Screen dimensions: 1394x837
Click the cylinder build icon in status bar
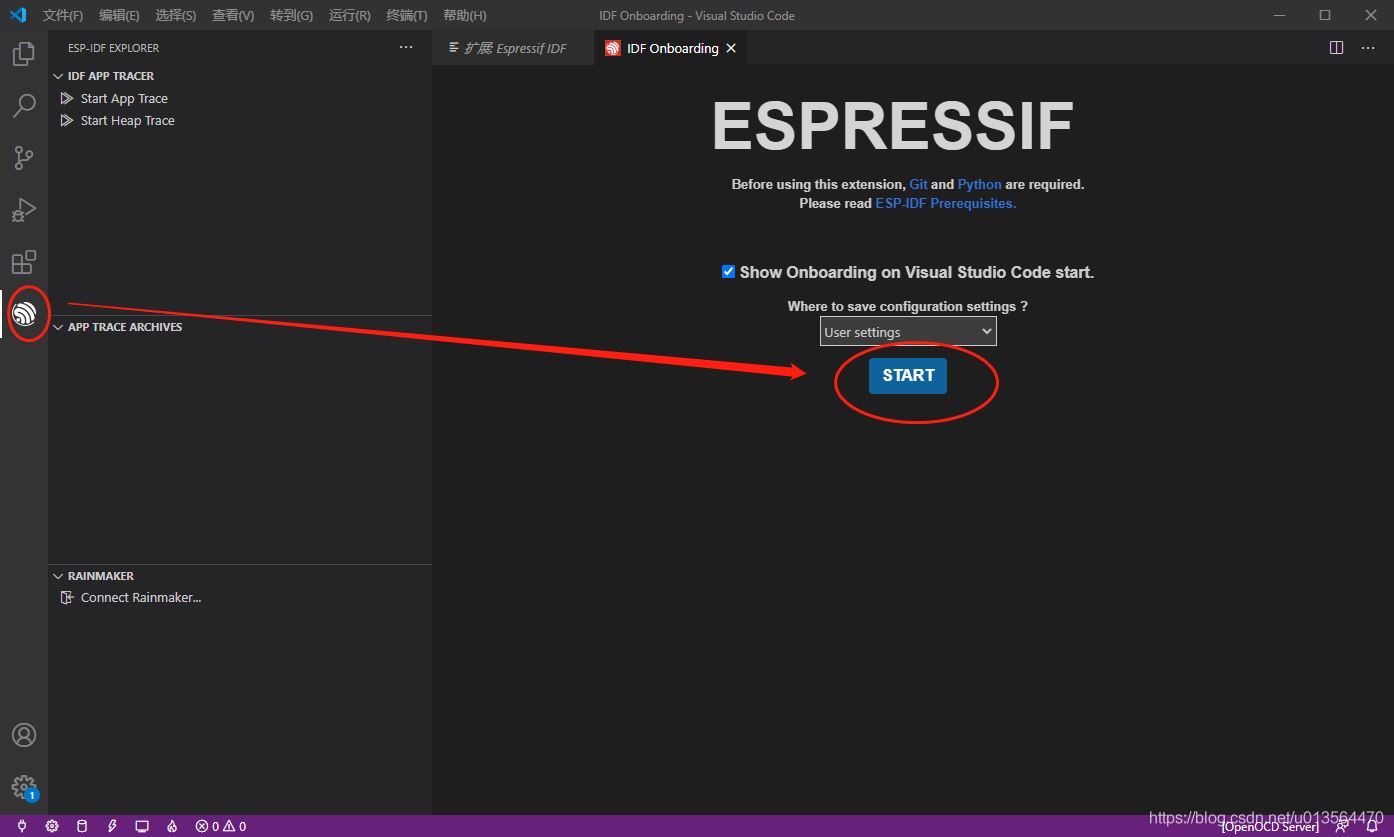(x=82, y=826)
